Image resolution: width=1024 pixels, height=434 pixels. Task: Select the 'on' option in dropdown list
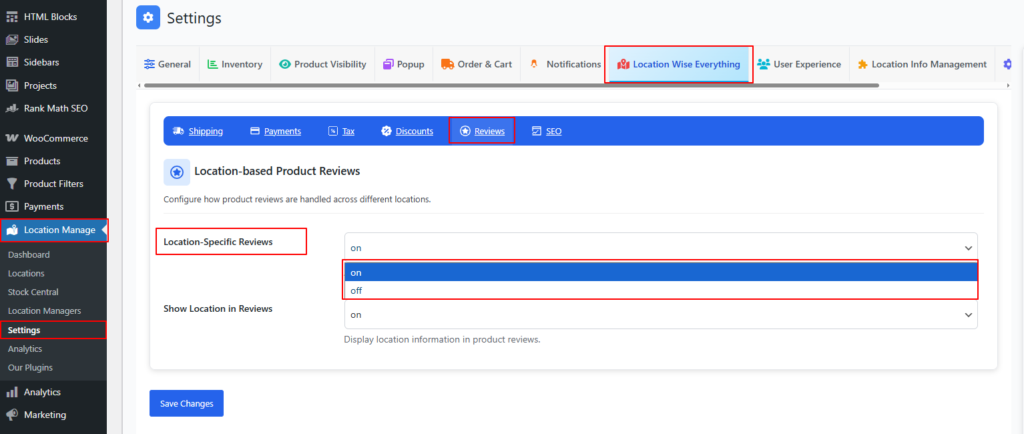(x=660, y=272)
